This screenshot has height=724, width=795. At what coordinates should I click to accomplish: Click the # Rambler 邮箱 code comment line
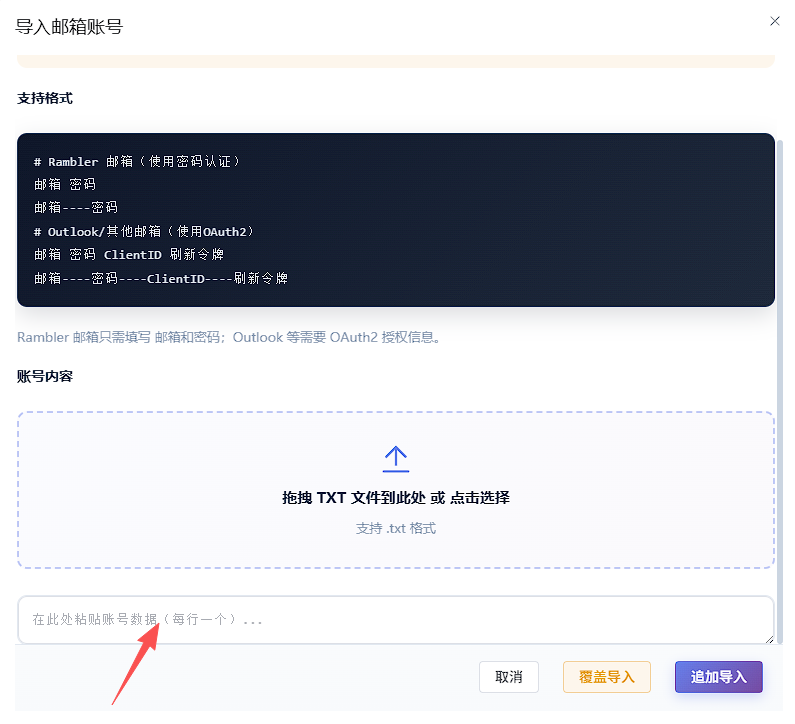tap(137, 162)
